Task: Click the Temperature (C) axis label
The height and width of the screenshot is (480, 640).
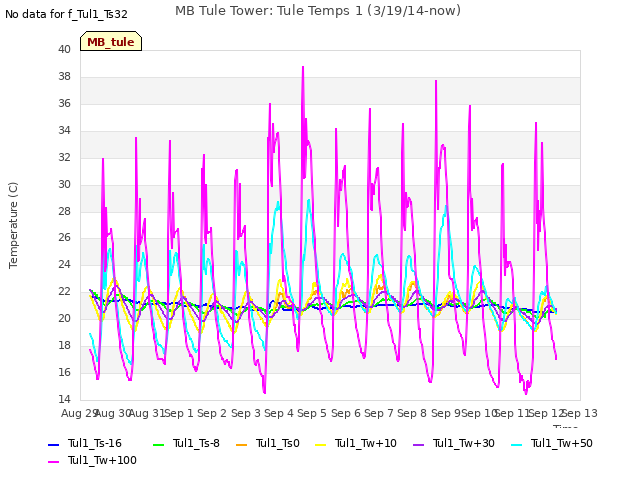Action: (x=13, y=225)
